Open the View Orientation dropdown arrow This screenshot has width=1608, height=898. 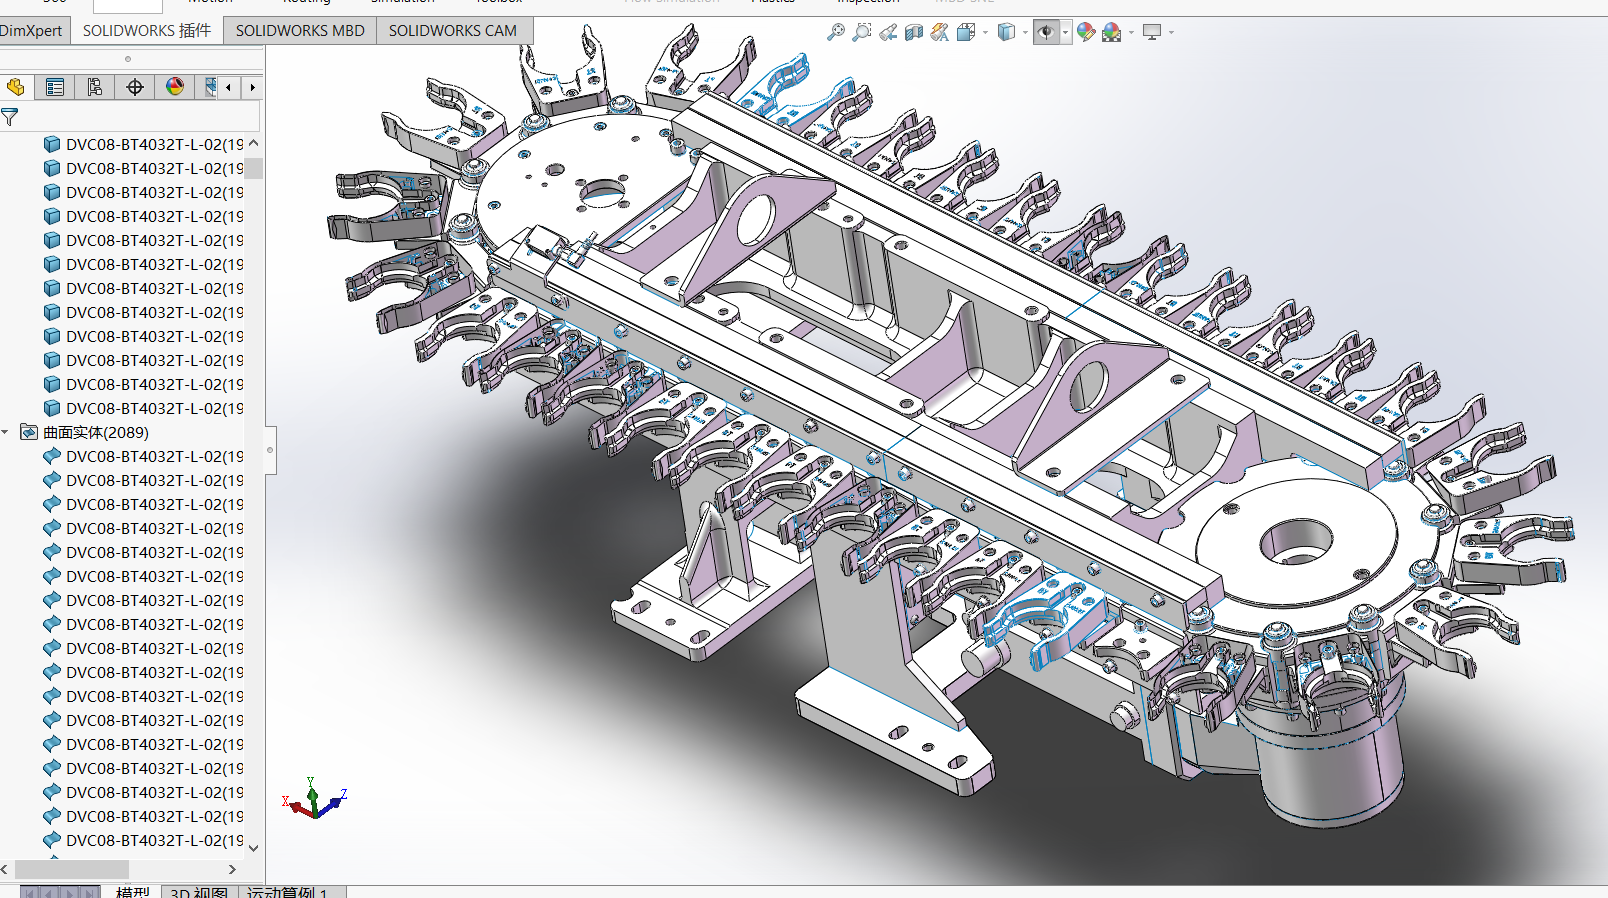click(985, 32)
